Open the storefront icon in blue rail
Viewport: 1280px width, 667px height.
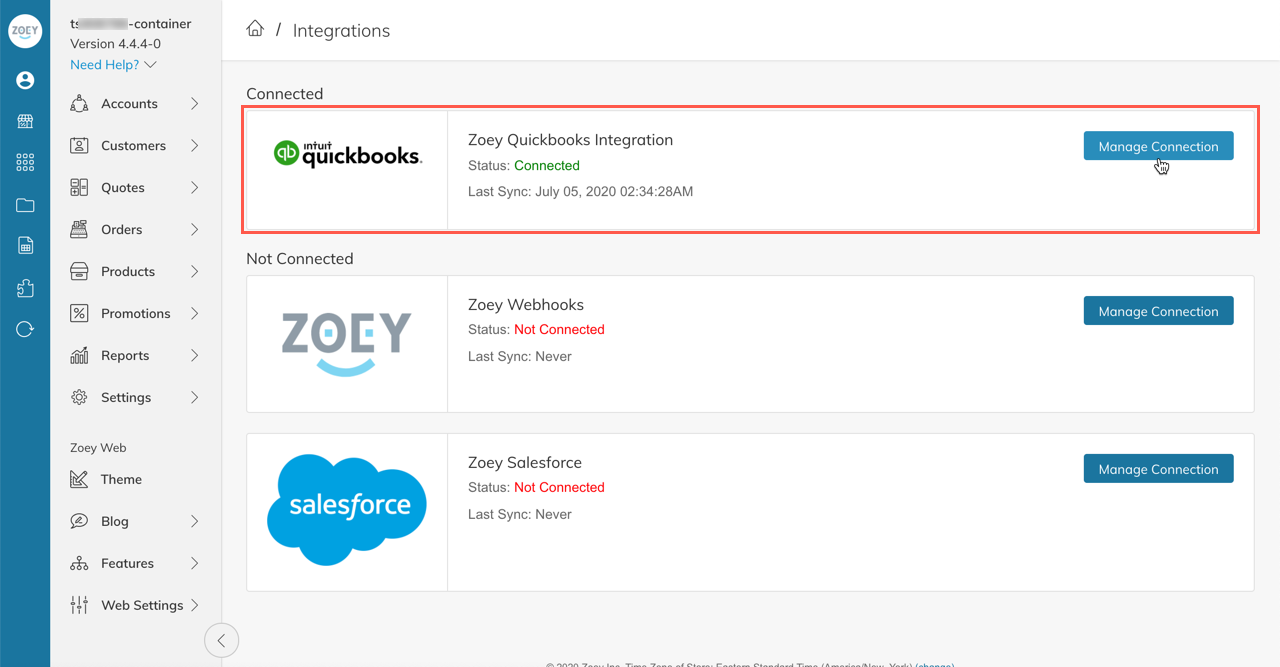pos(25,121)
